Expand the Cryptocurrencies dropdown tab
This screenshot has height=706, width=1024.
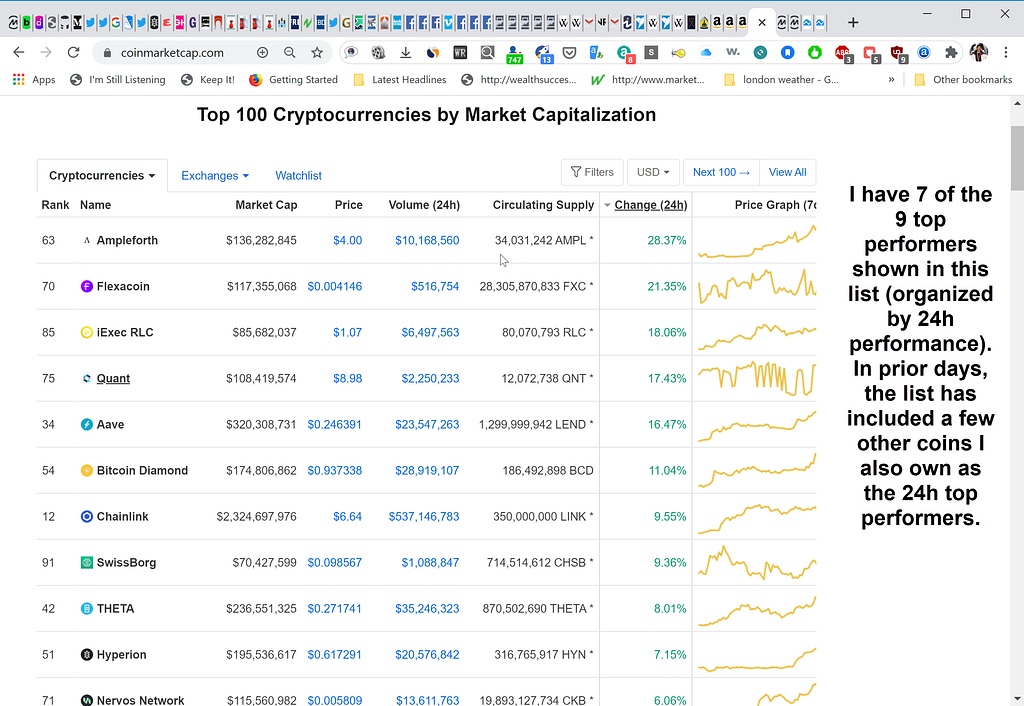pyautogui.click(x=102, y=176)
